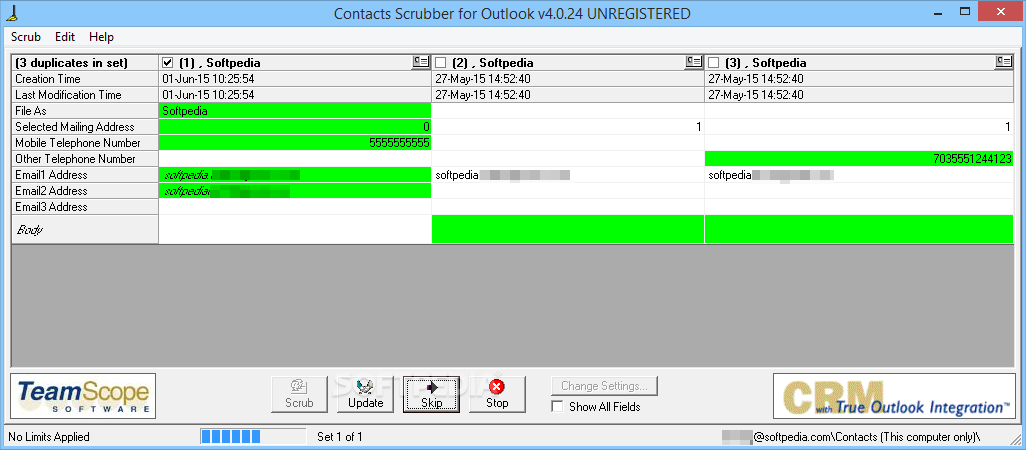Click the 'Email1 Address' row label
Screen dimensions: 1026x450
tap(85, 175)
